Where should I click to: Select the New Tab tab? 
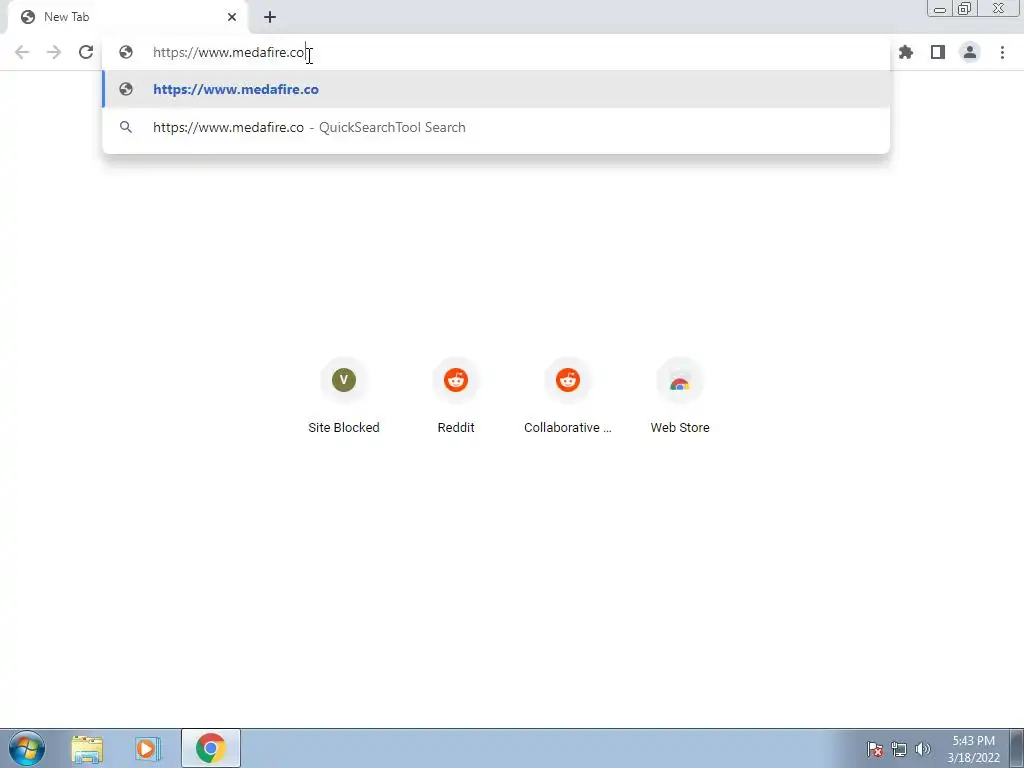[x=127, y=17]
